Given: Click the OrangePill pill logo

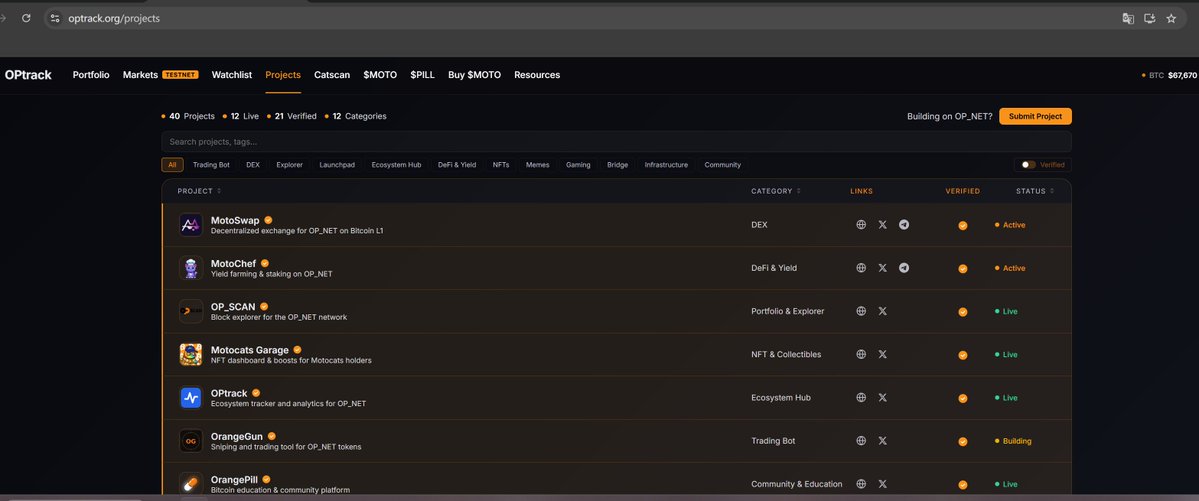Looking at the screenshot, I should coord(190,483).
